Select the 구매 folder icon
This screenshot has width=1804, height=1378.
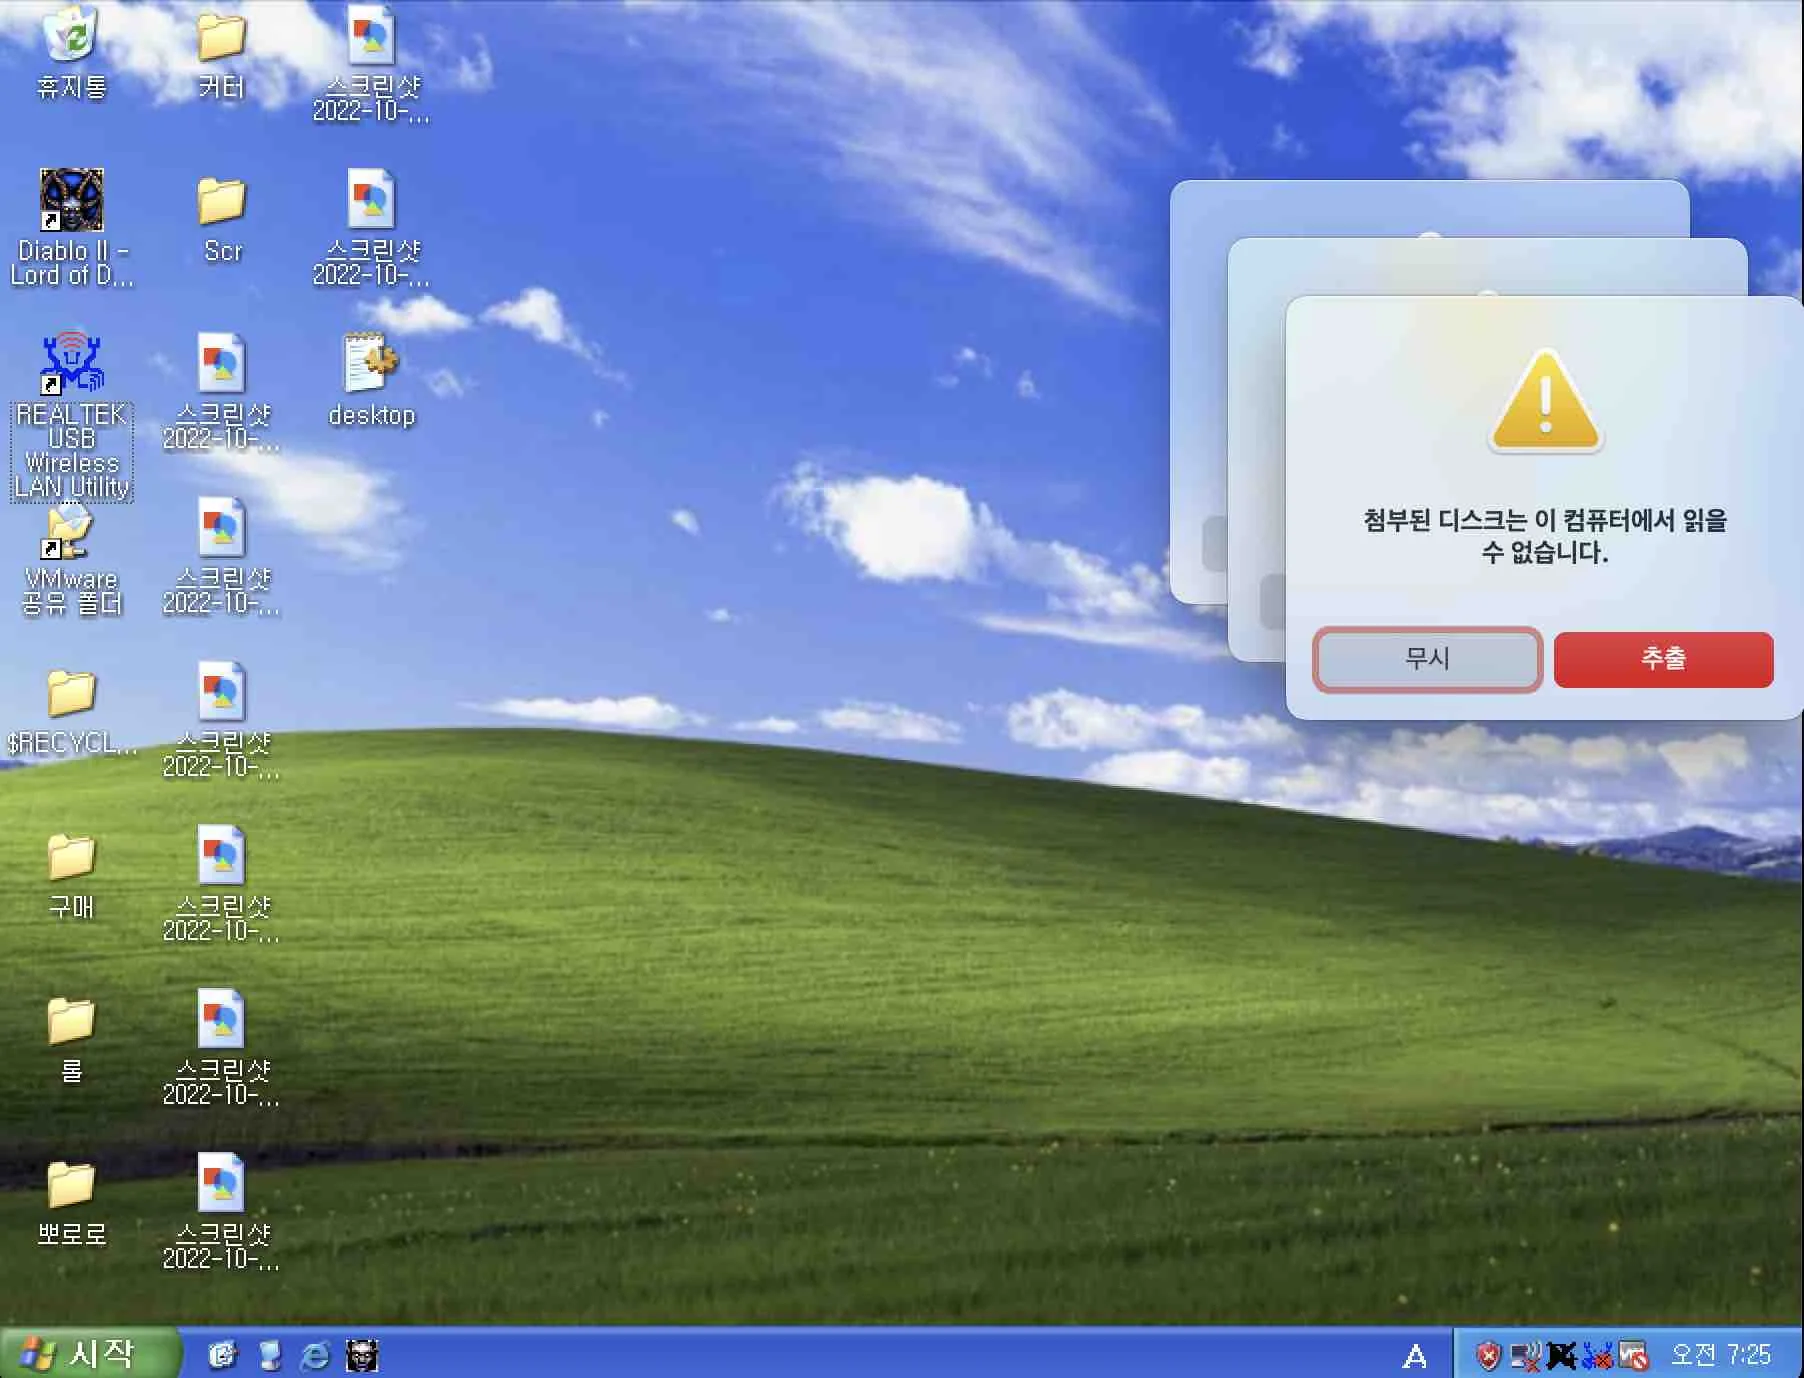(x=71, y=876)
